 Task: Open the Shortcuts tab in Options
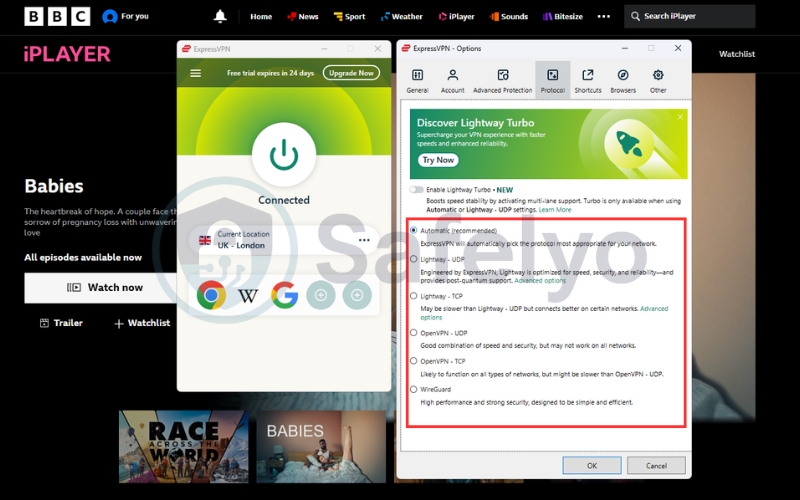tap(588, 81)
